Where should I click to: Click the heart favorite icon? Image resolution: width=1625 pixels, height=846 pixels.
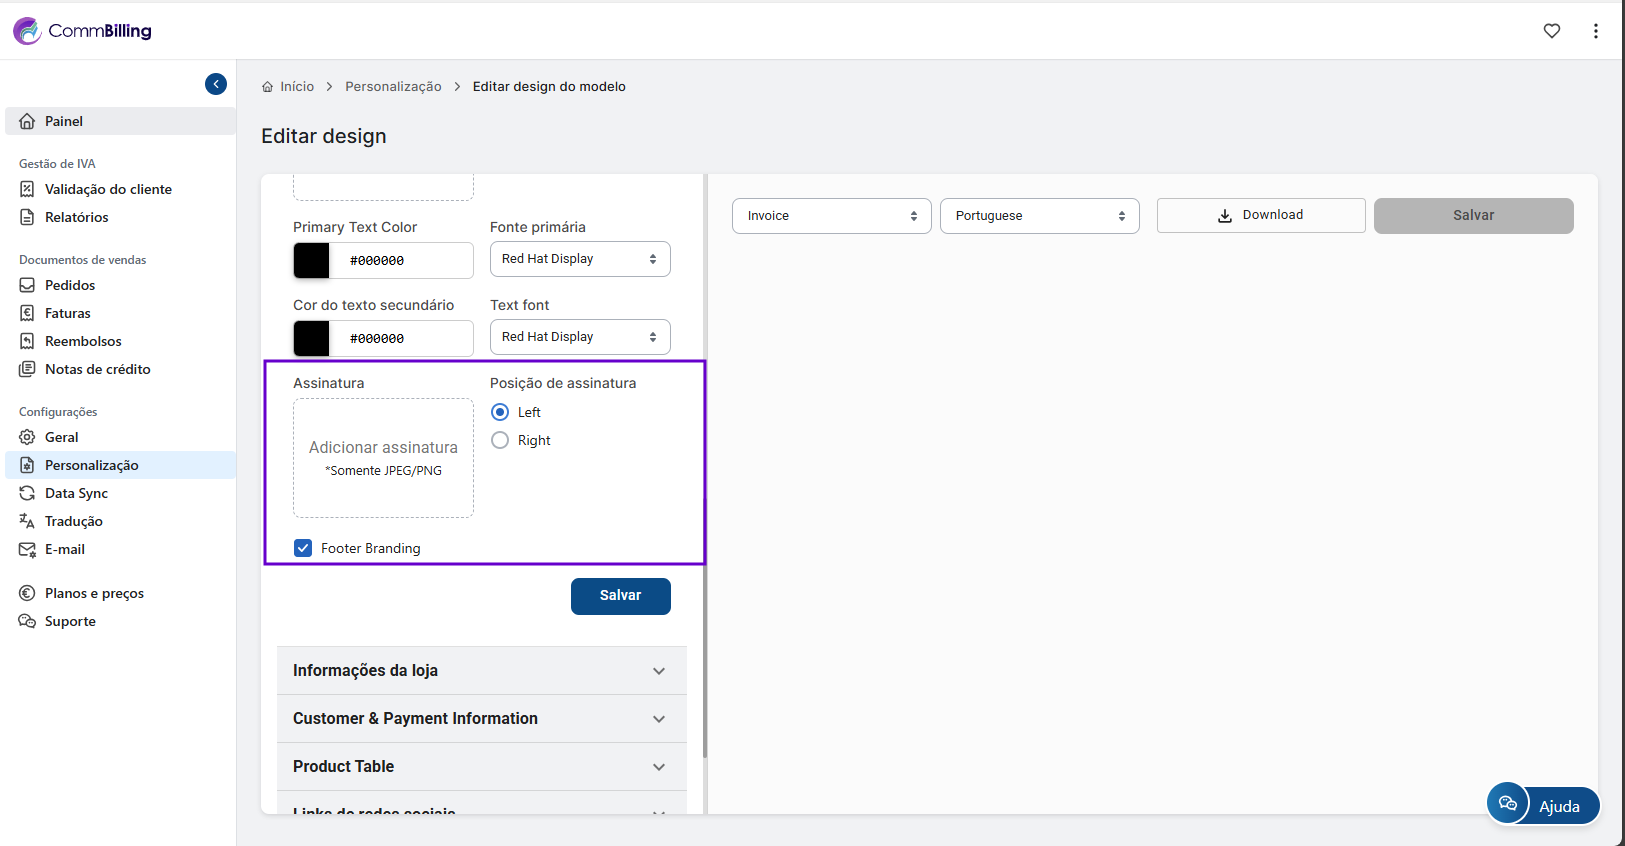(x=1551, y=31)
